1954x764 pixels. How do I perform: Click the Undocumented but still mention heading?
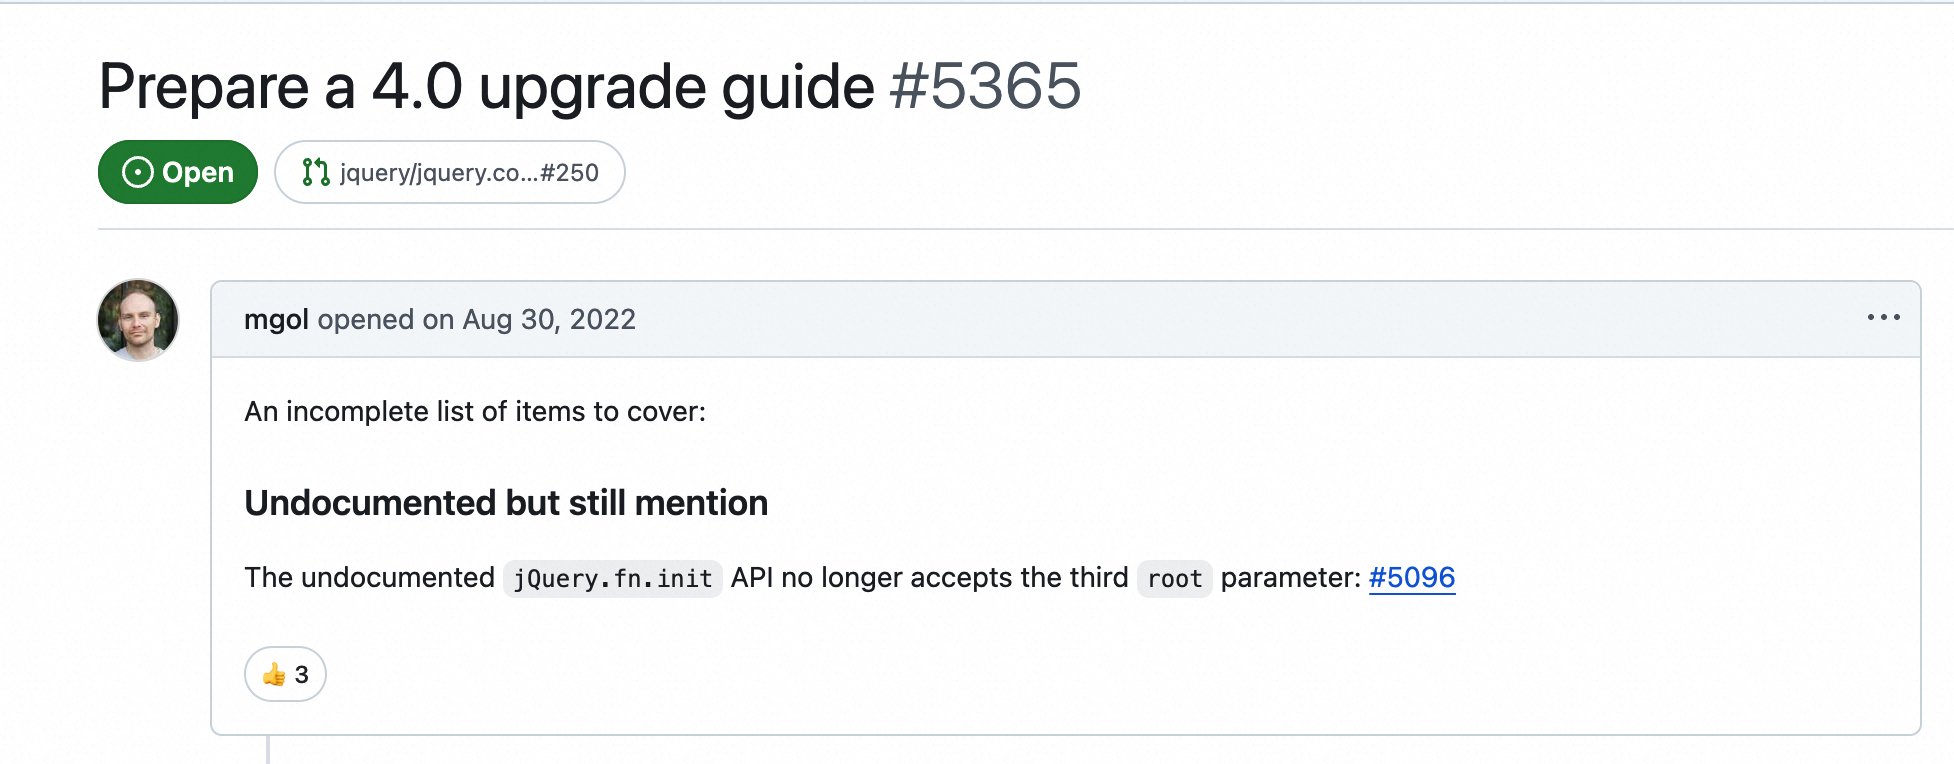click(x=506, y=503)
